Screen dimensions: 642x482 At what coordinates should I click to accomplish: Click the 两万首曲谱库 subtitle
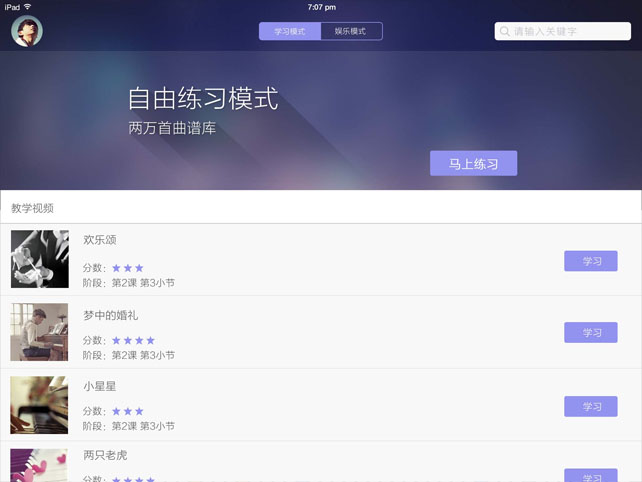click(x=172, y=128)
